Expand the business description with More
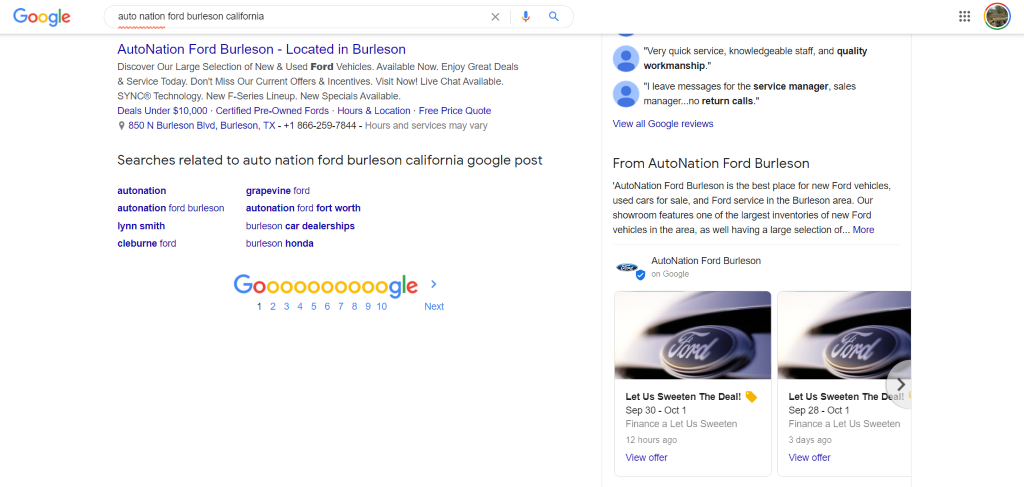 (x=863, y=230)
